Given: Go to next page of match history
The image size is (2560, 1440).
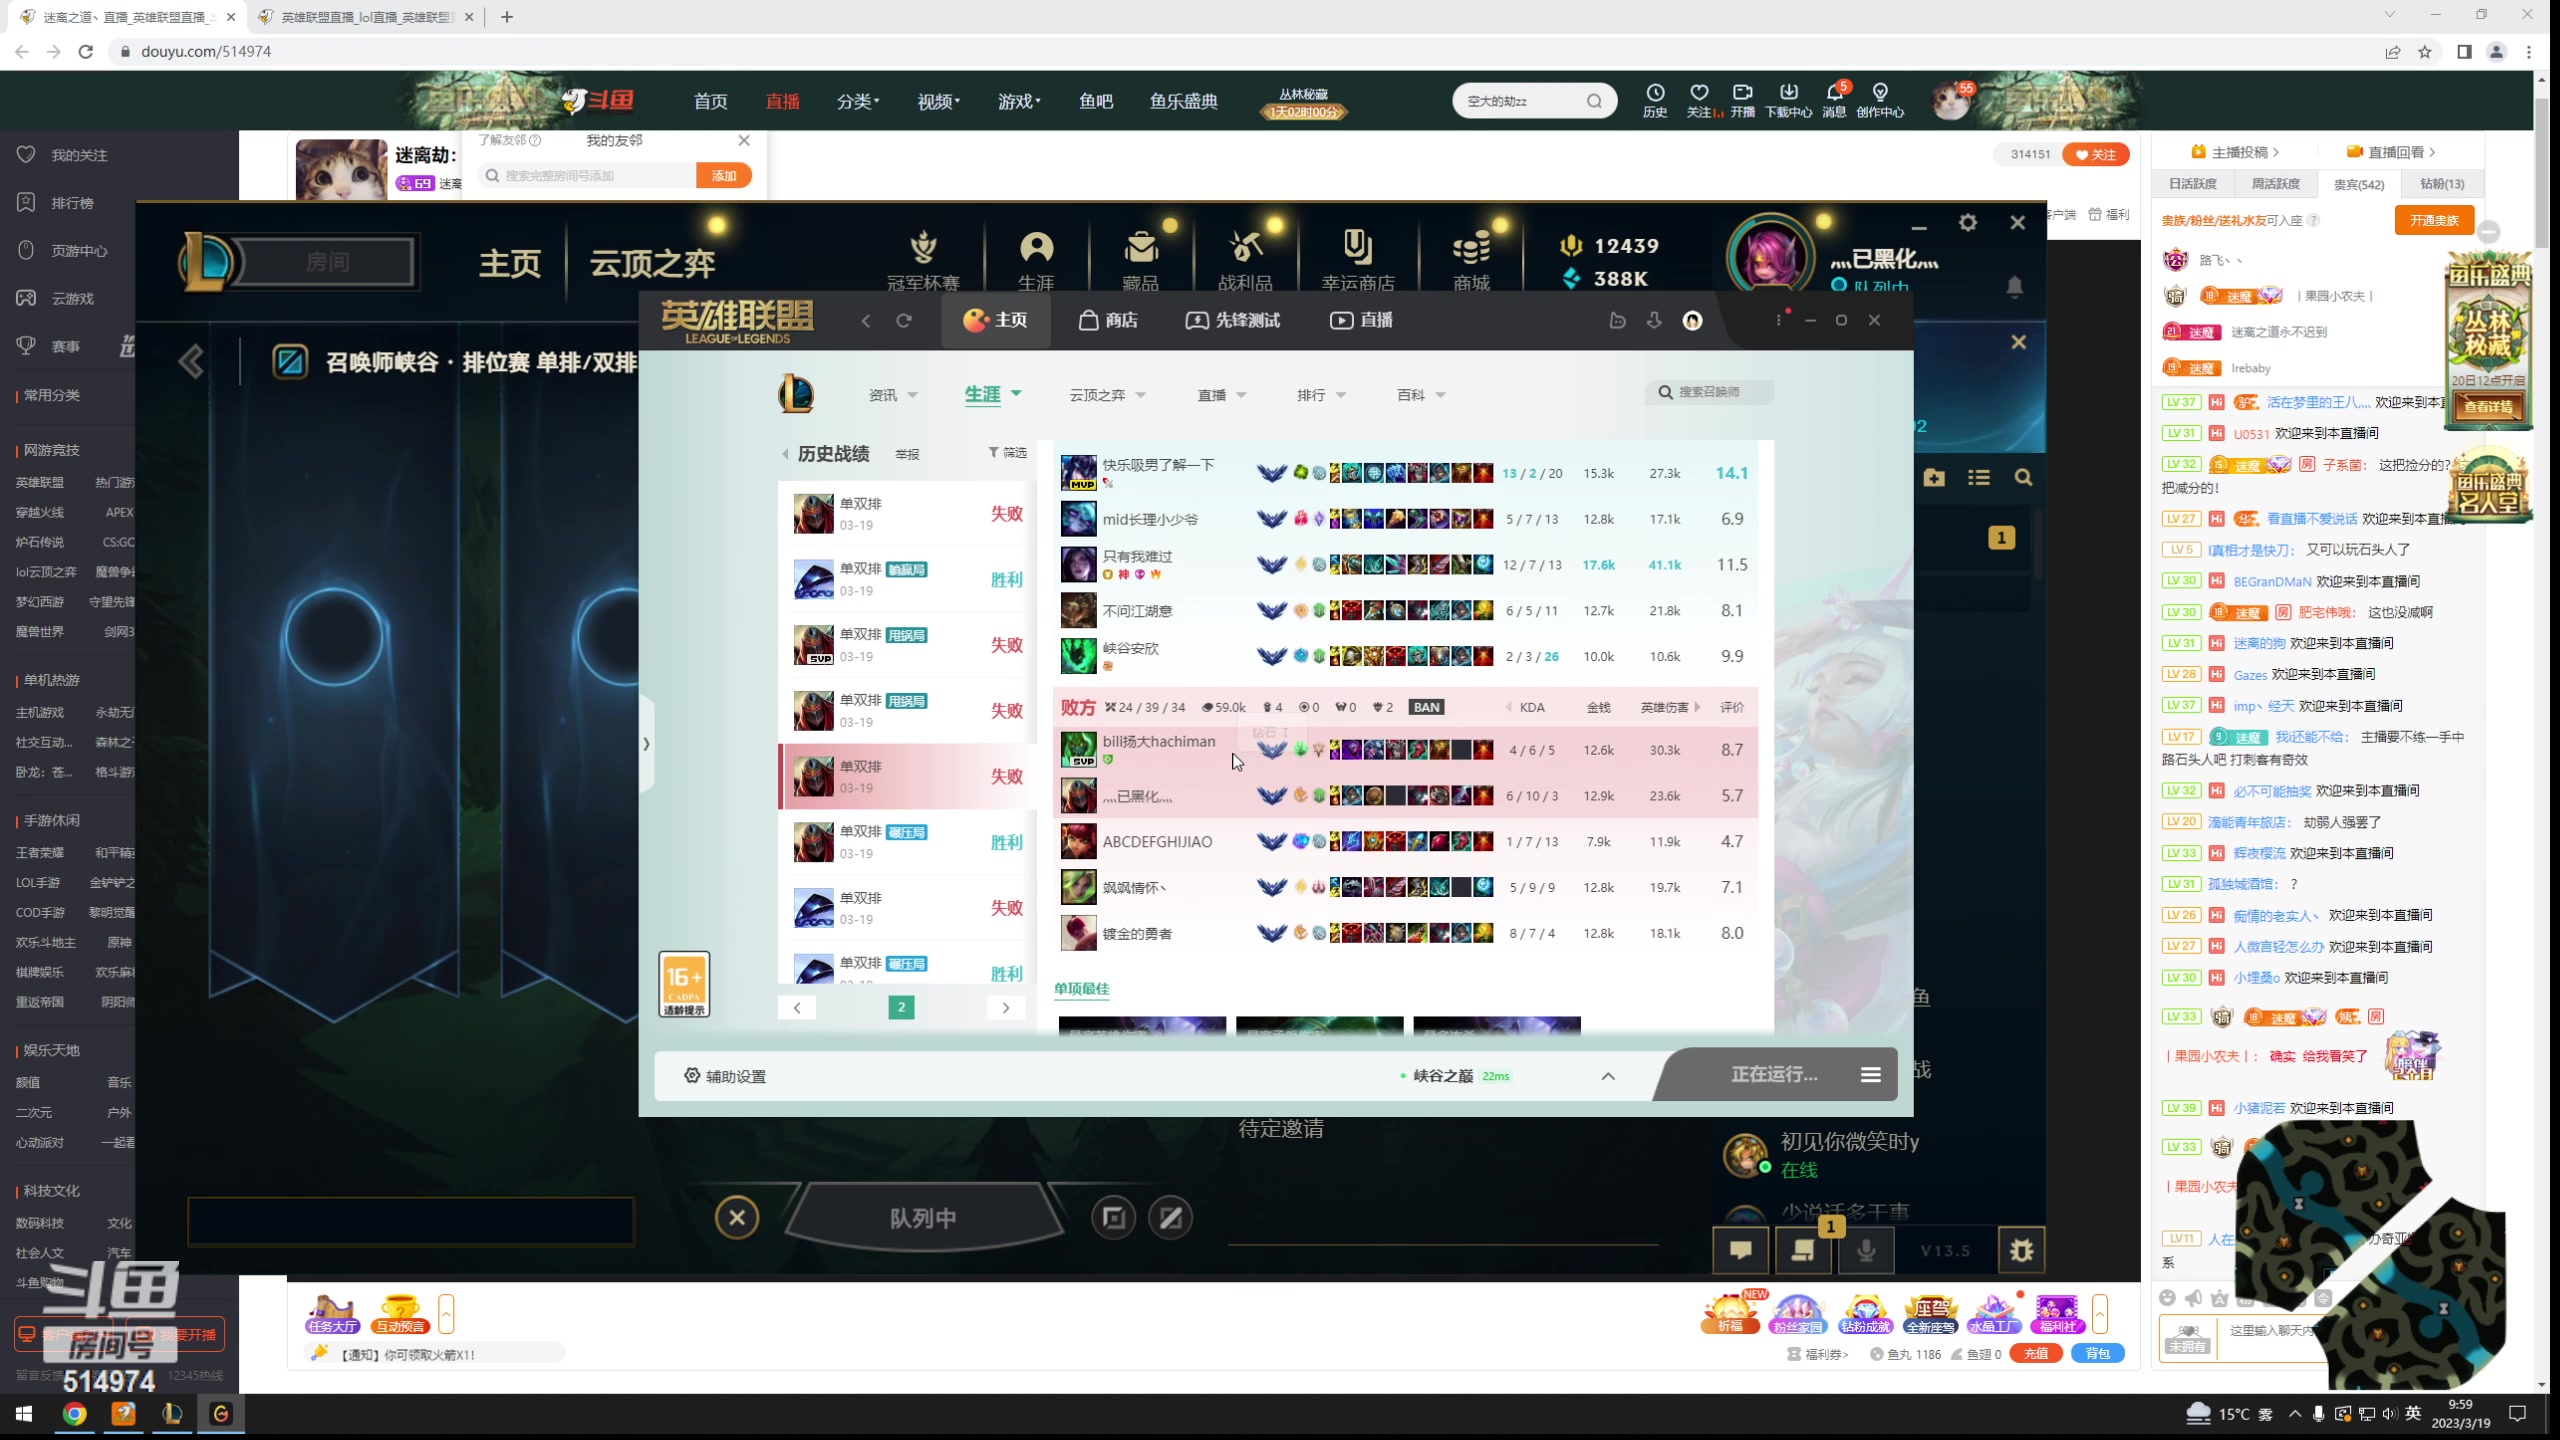Looking at the screenshot, I should [x=1005, y=1007].
